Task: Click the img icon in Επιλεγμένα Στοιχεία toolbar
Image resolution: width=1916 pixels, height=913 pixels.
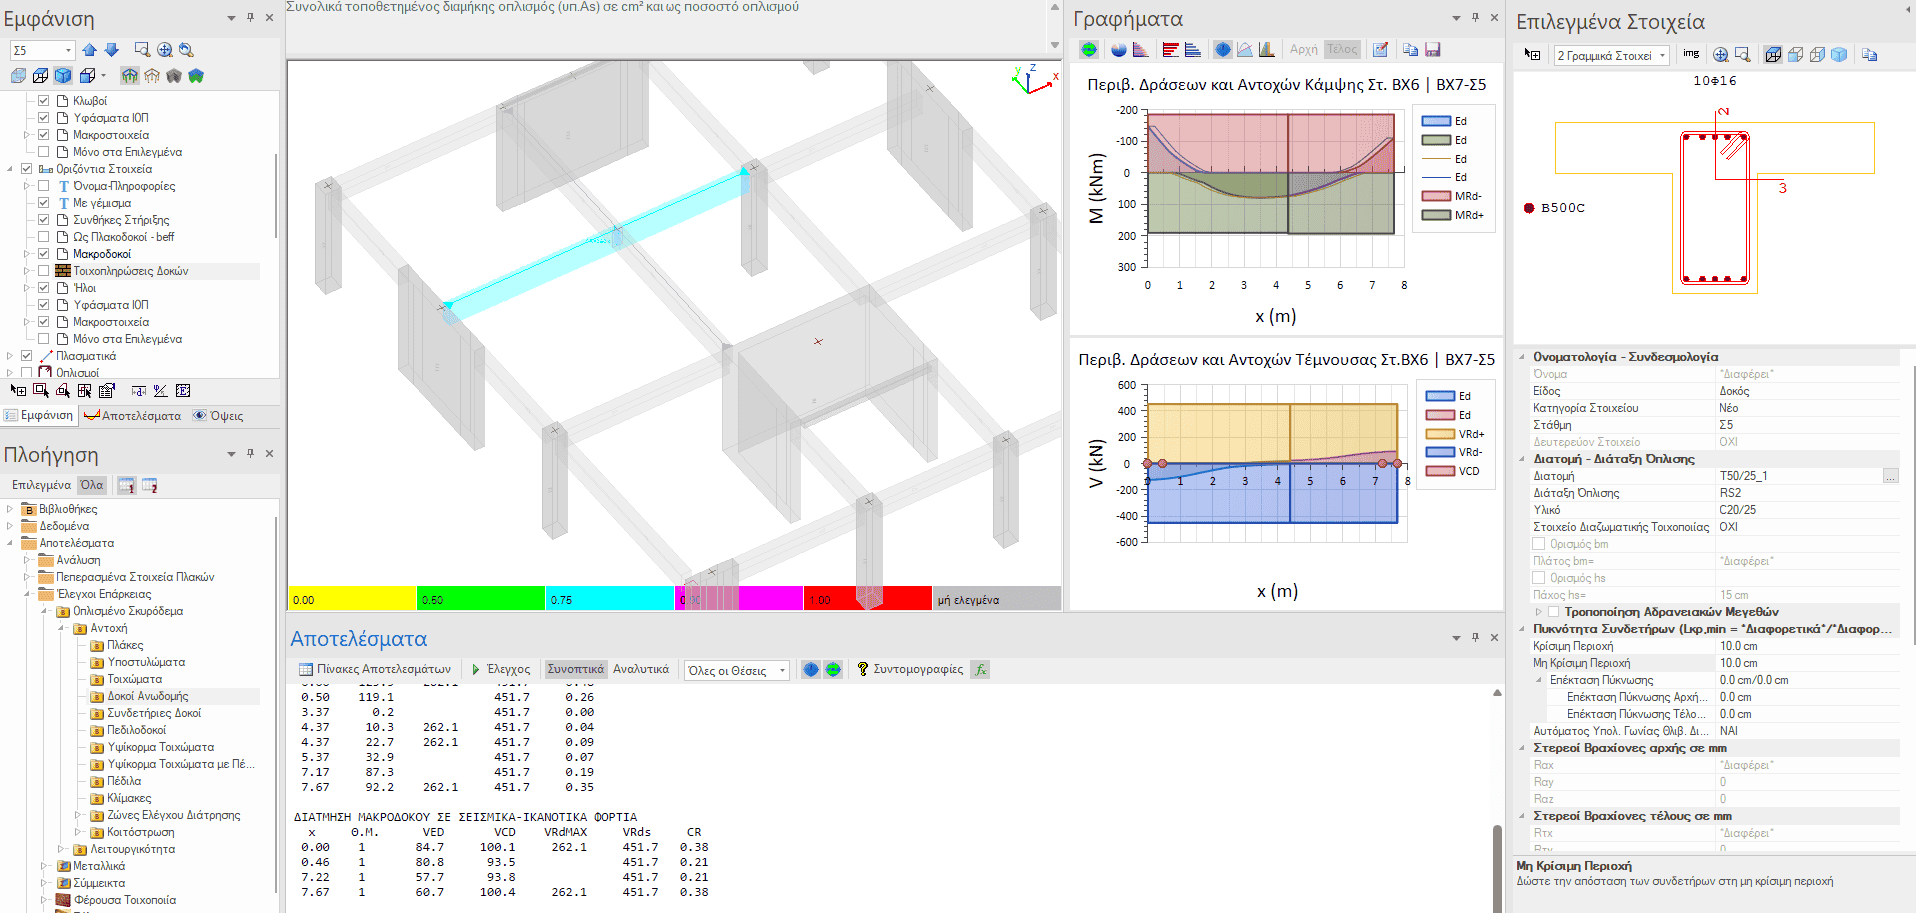Action: pos(1691,55)
